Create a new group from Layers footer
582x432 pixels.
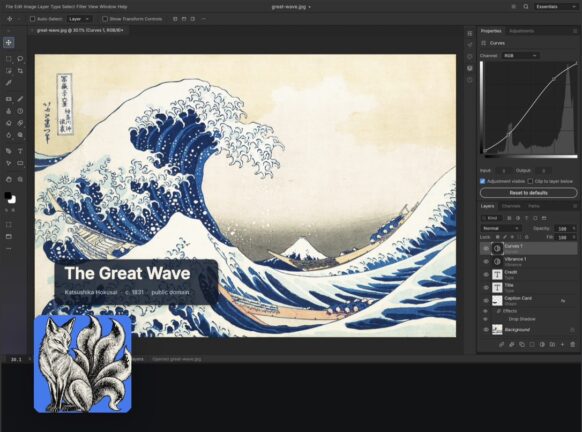pyautogui.click(x=552, y=344)
